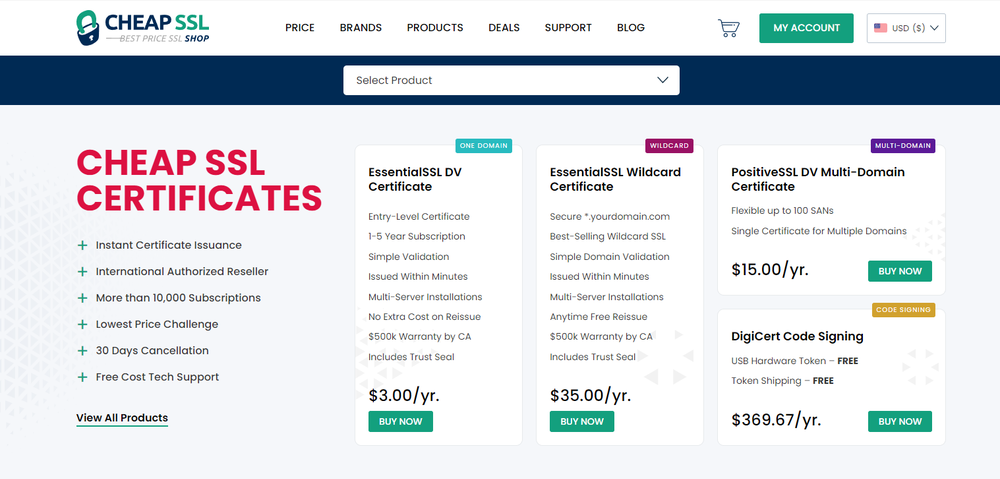The image size is (1000, 479).
Task: Buy the EssentialSSL DV Certificate
Action: [401, 422]
